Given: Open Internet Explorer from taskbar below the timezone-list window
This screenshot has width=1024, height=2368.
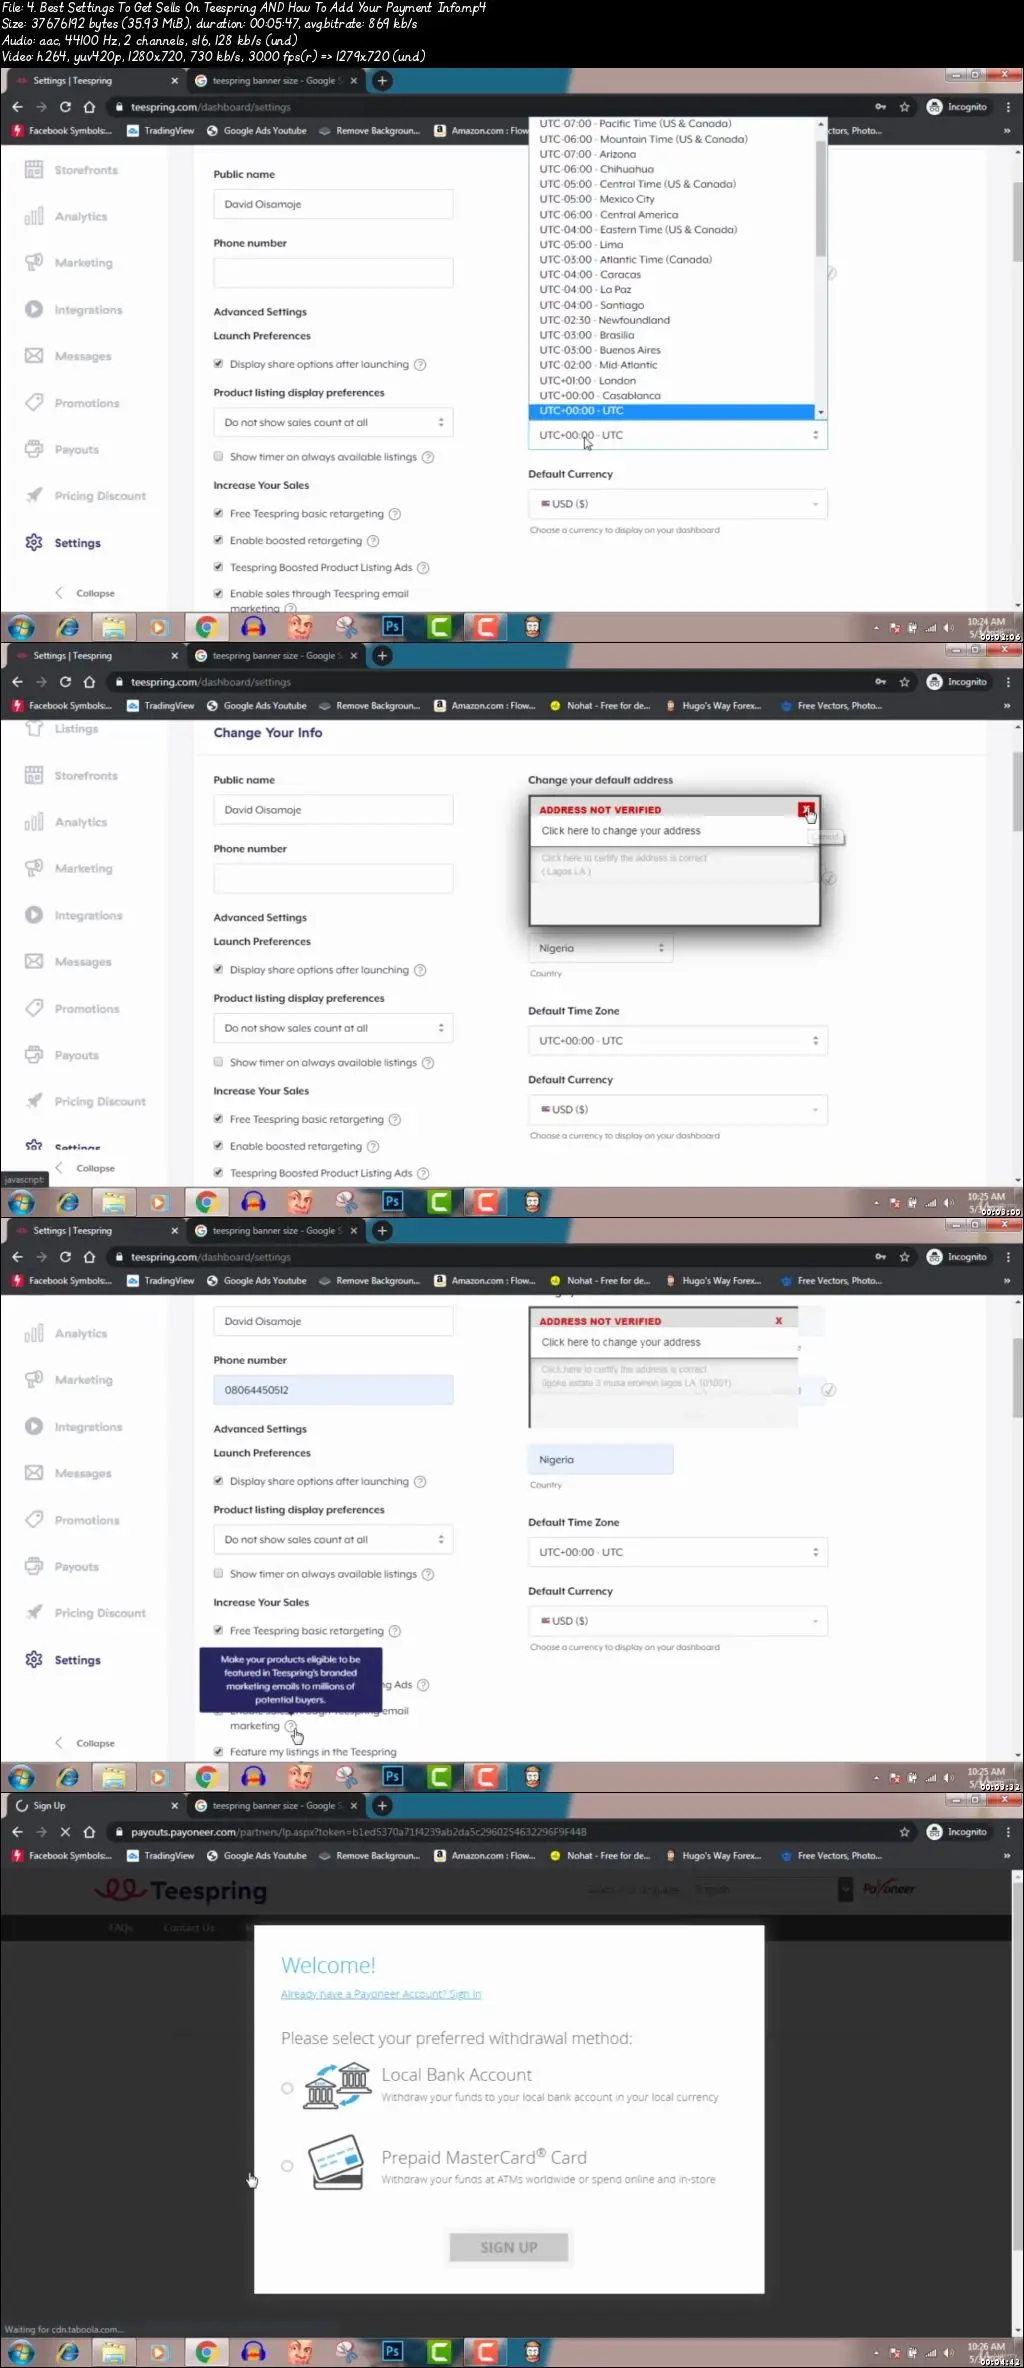Looking at the screenshot, I should tap(68, 627).
